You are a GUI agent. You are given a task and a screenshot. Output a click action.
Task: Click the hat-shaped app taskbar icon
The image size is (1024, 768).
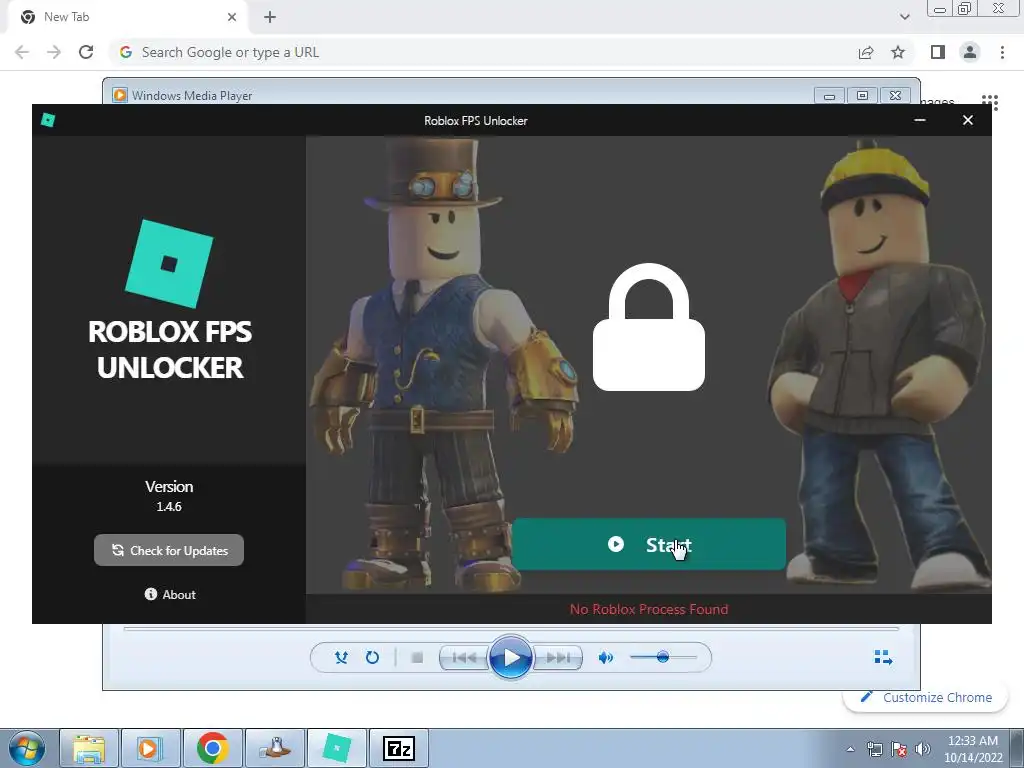[x=275, y=748]
